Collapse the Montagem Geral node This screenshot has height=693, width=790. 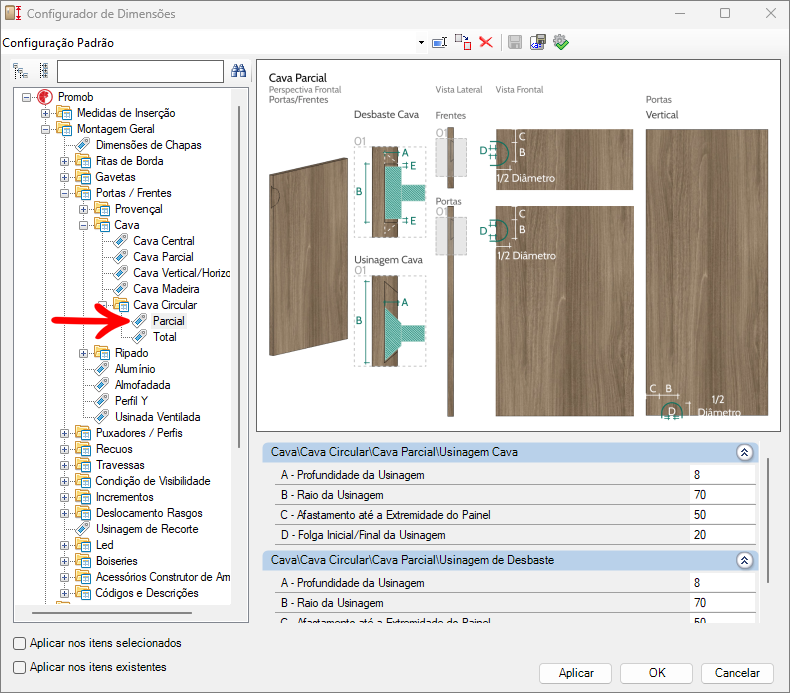pyautogui.click(x=45, y=129)
